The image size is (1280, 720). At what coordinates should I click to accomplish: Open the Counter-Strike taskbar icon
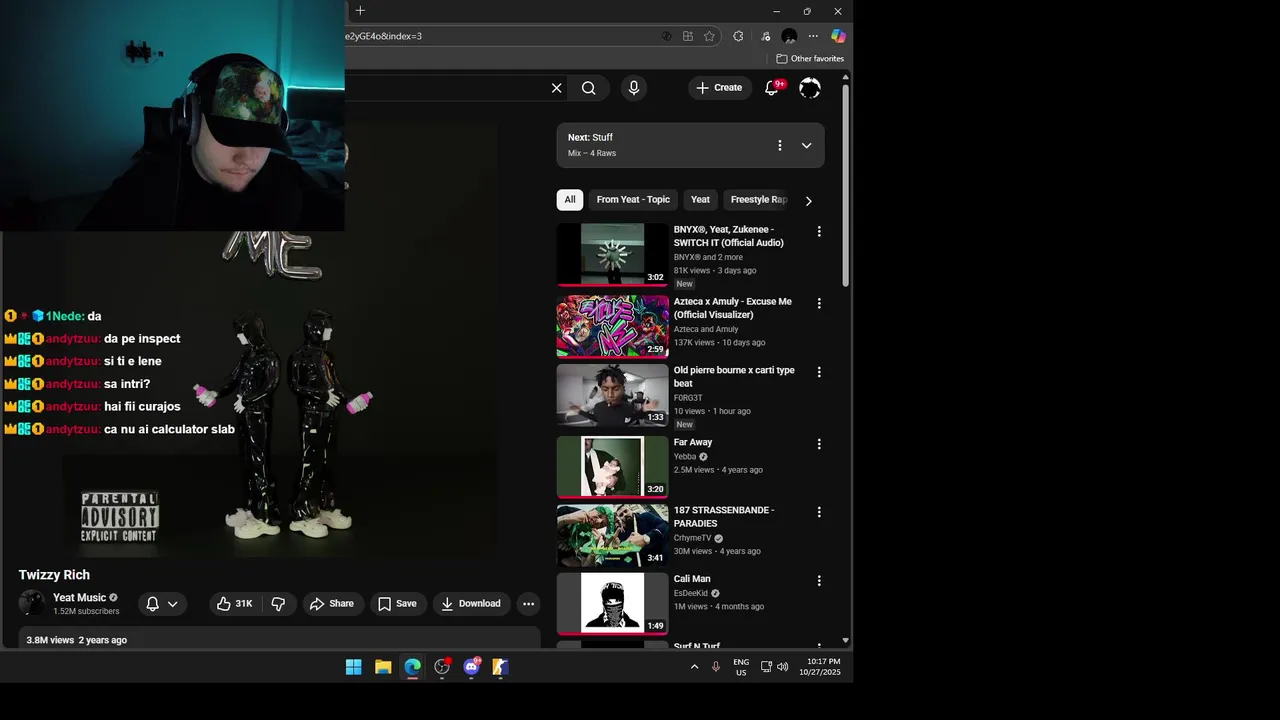500,667
